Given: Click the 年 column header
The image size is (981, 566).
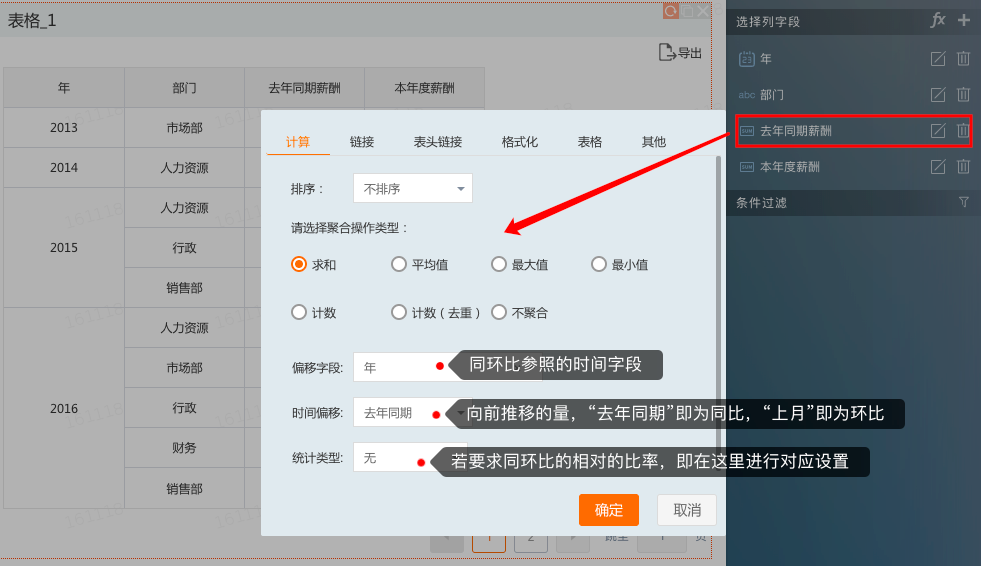Looking at the screenshot, I should pyautogui.click(x=64, y=88).
